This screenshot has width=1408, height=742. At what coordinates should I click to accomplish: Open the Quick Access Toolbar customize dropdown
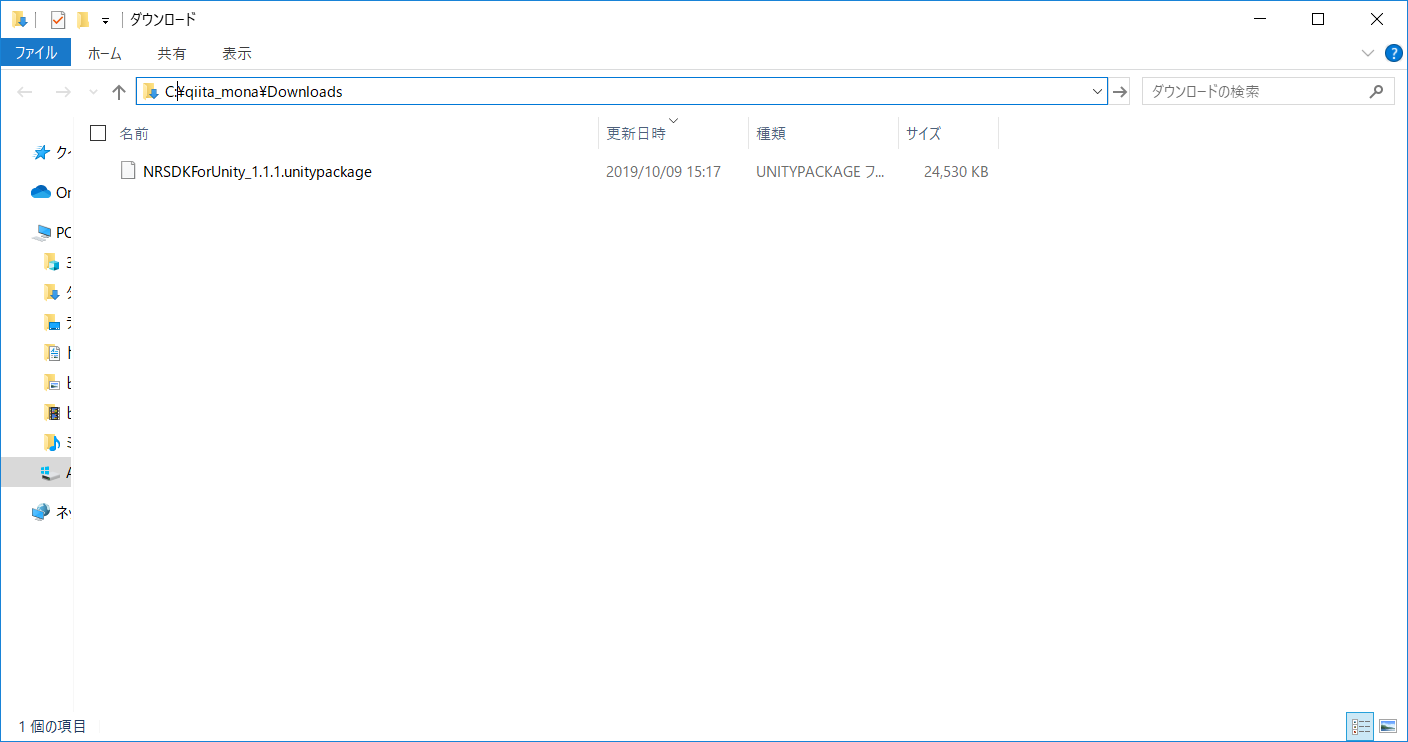tap(105, 20)
